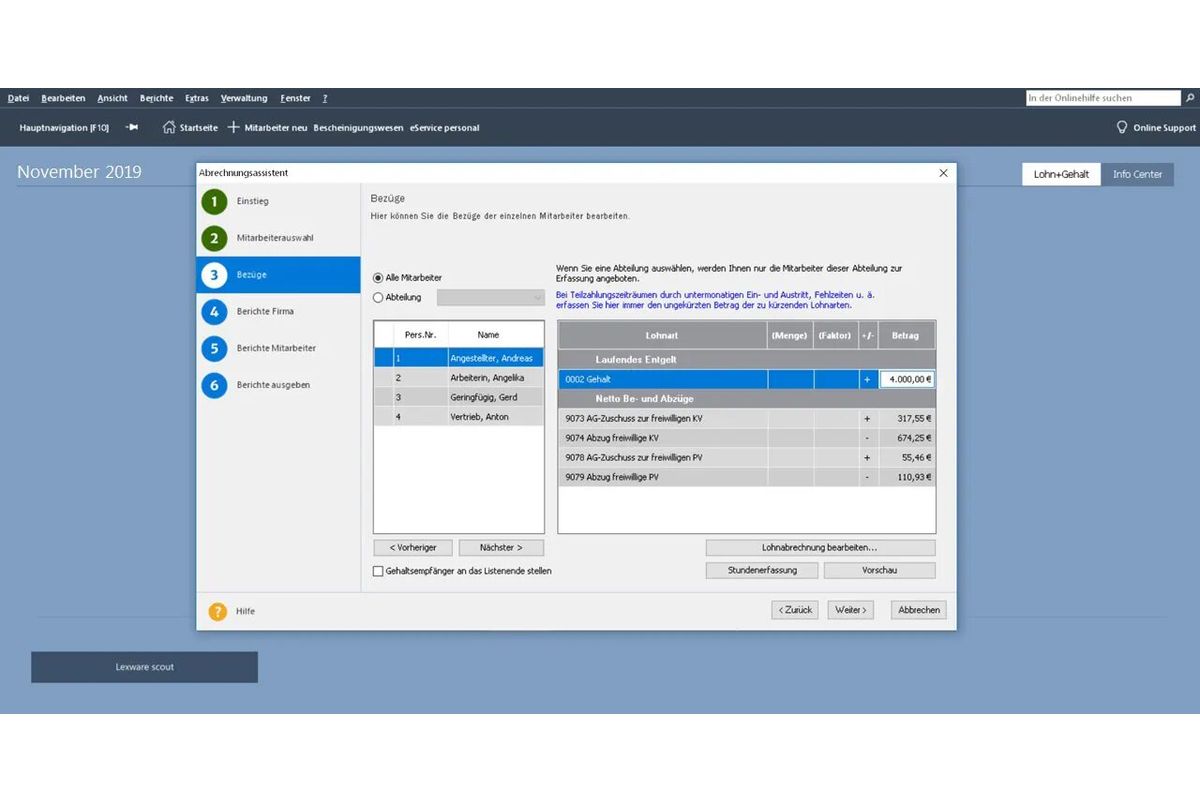Select employee row Angestellter, Andreas
This screenshot has height=800, width=1200.
[x=459, y=358]
